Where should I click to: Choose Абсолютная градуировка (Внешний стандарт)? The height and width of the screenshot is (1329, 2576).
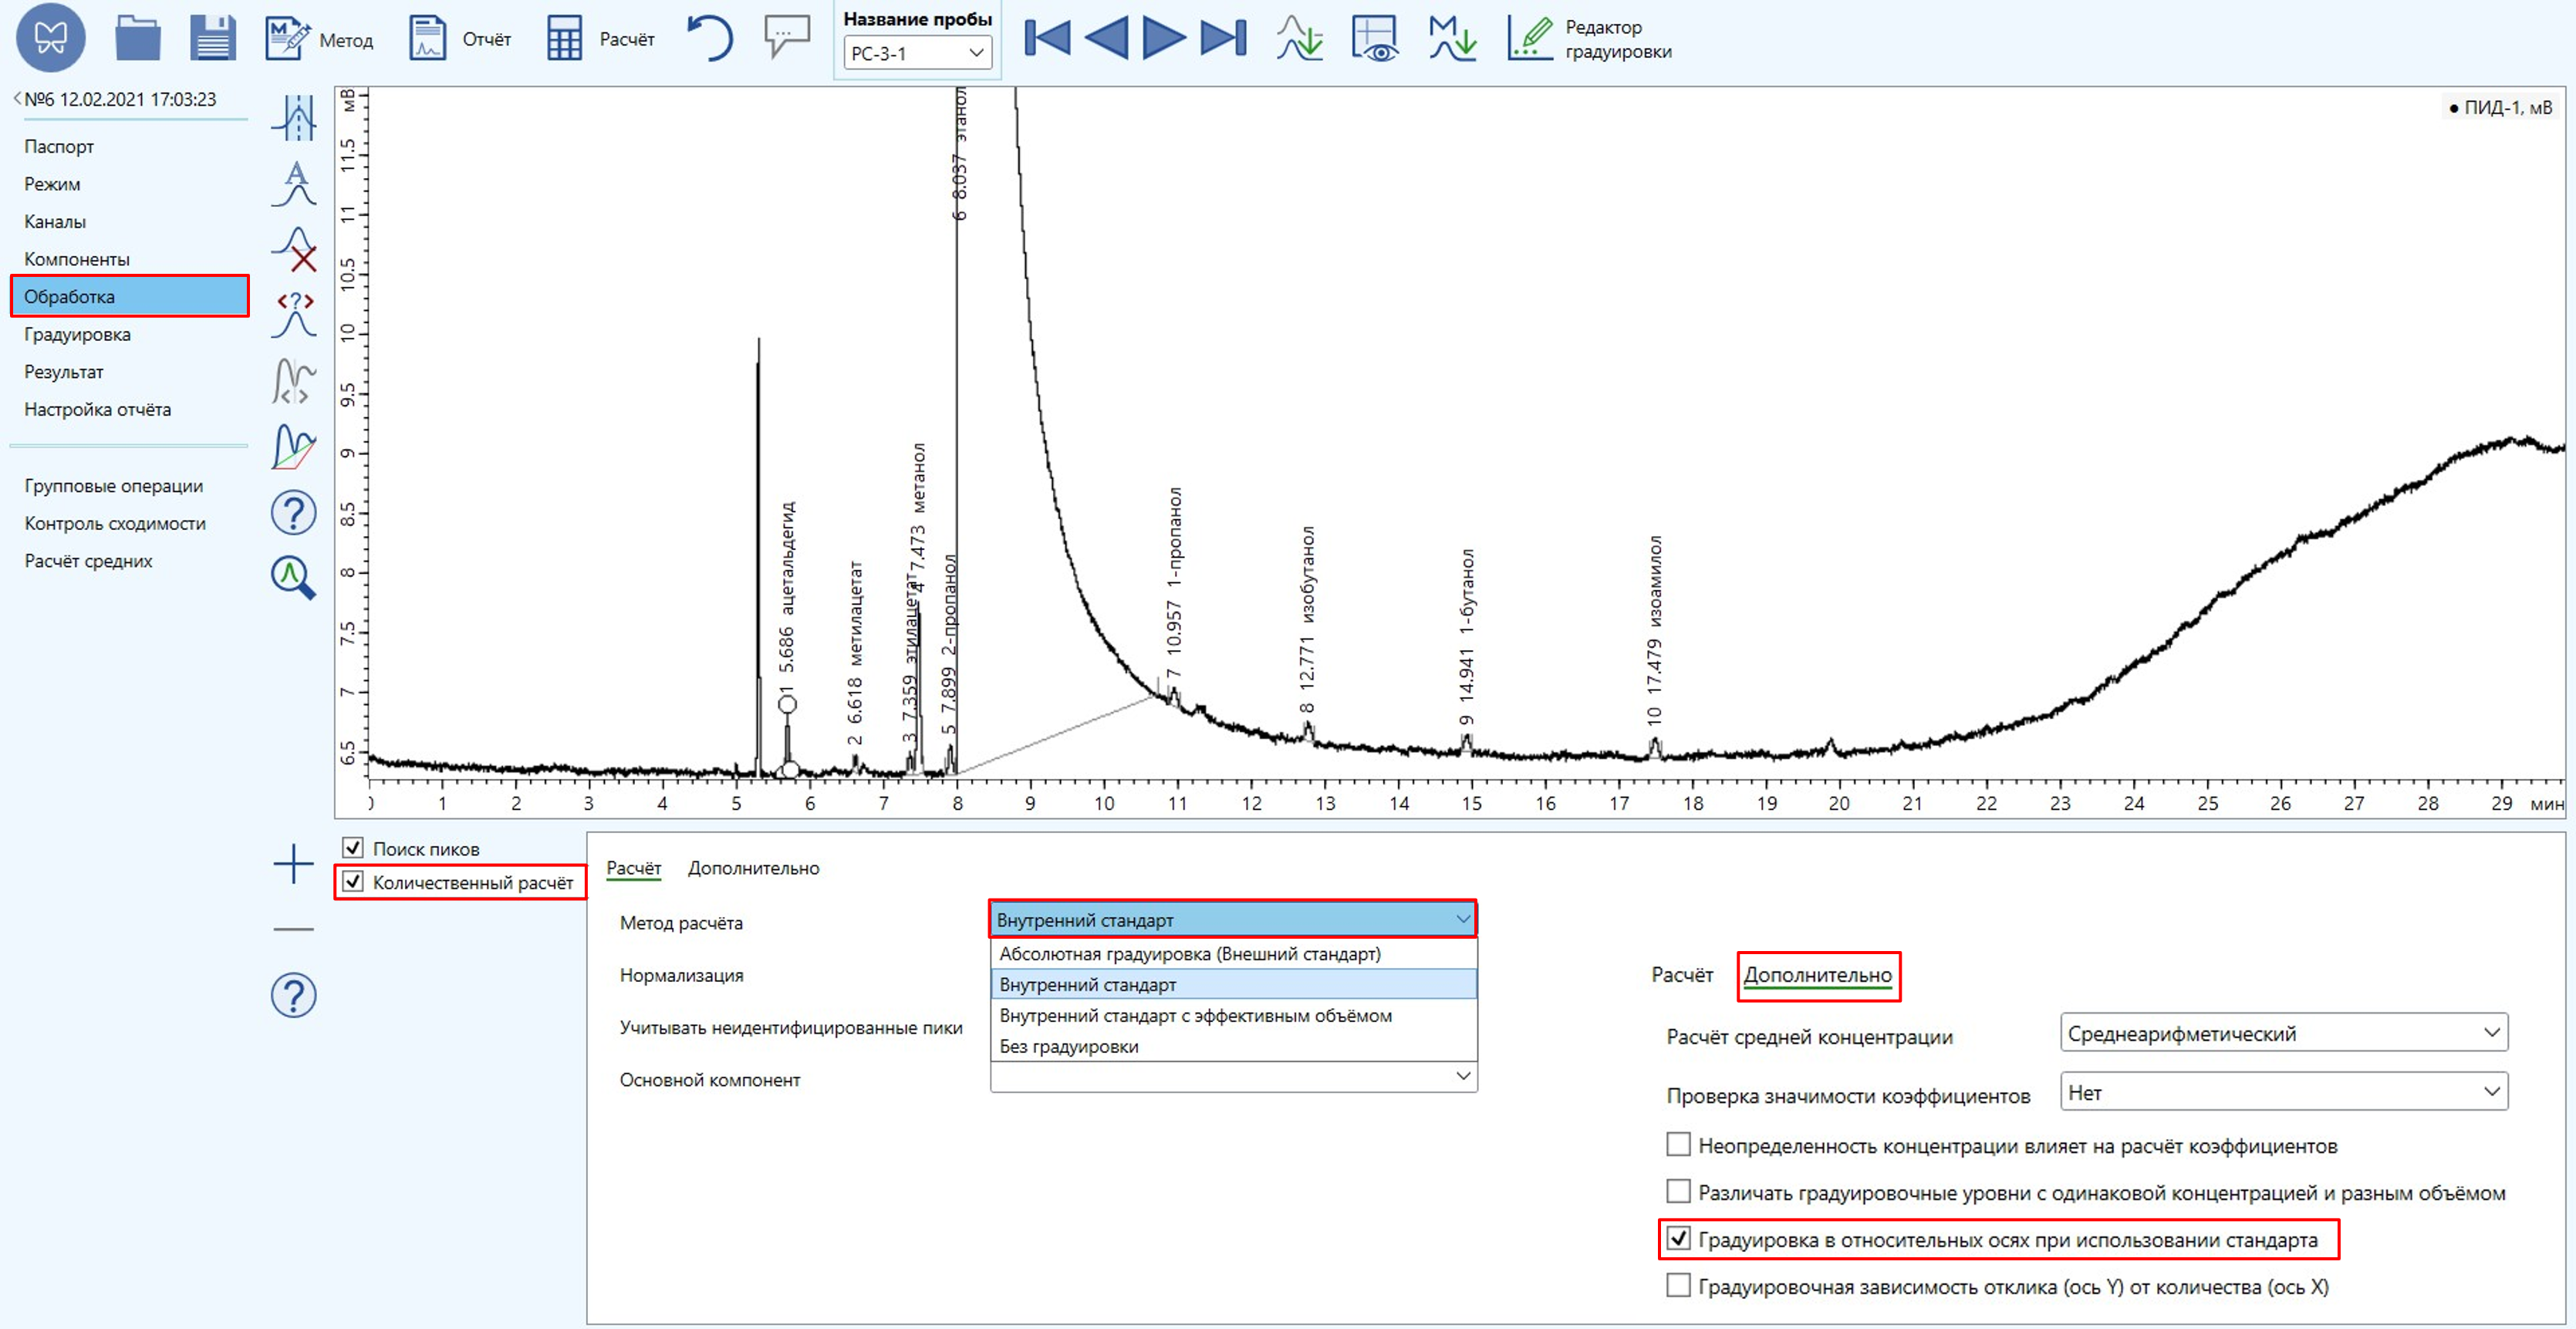coord(1234,954)
